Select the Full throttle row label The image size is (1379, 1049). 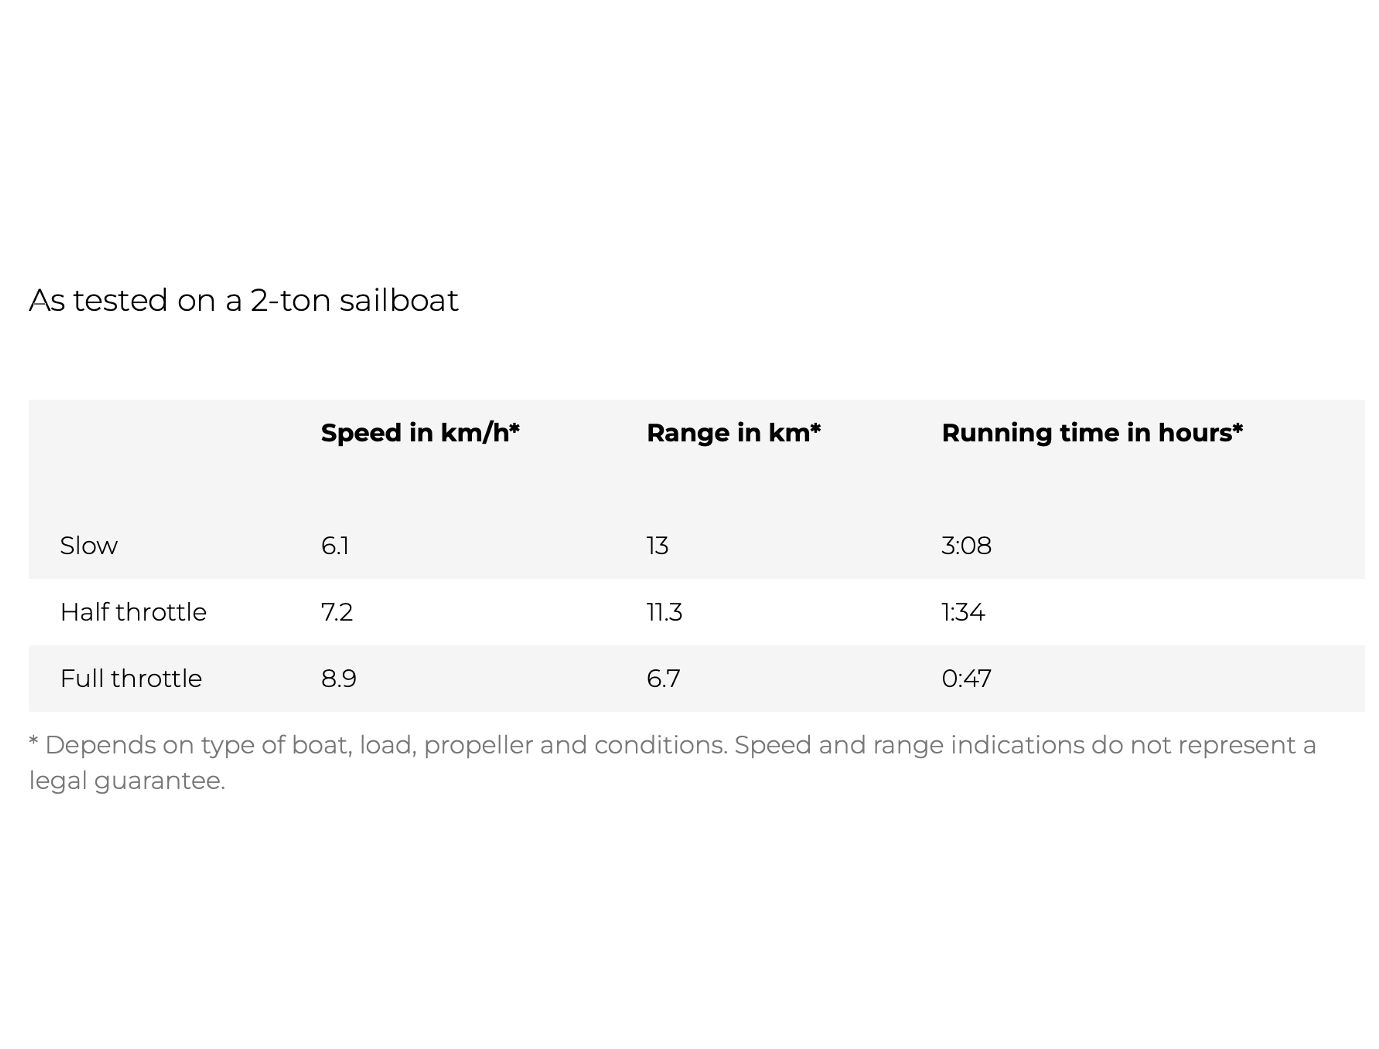[131, 679]
